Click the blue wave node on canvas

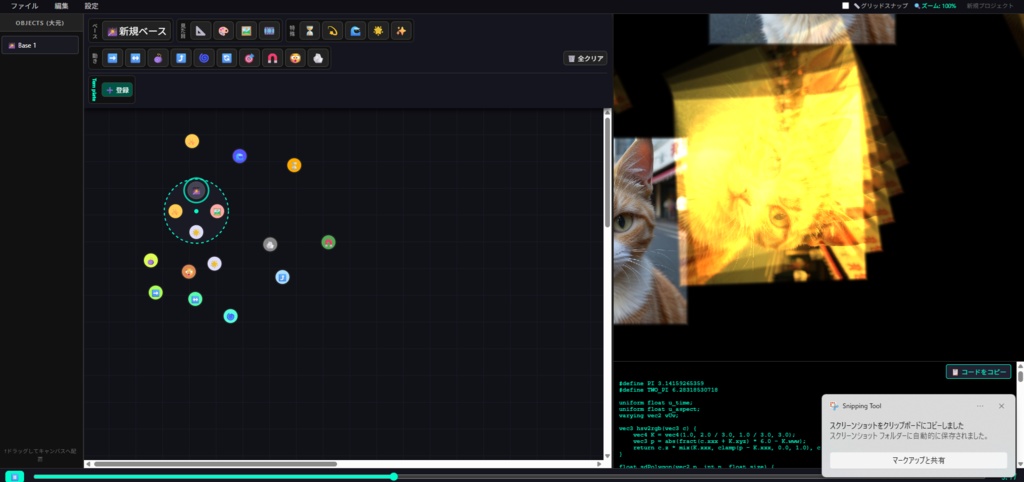point(240,156)
